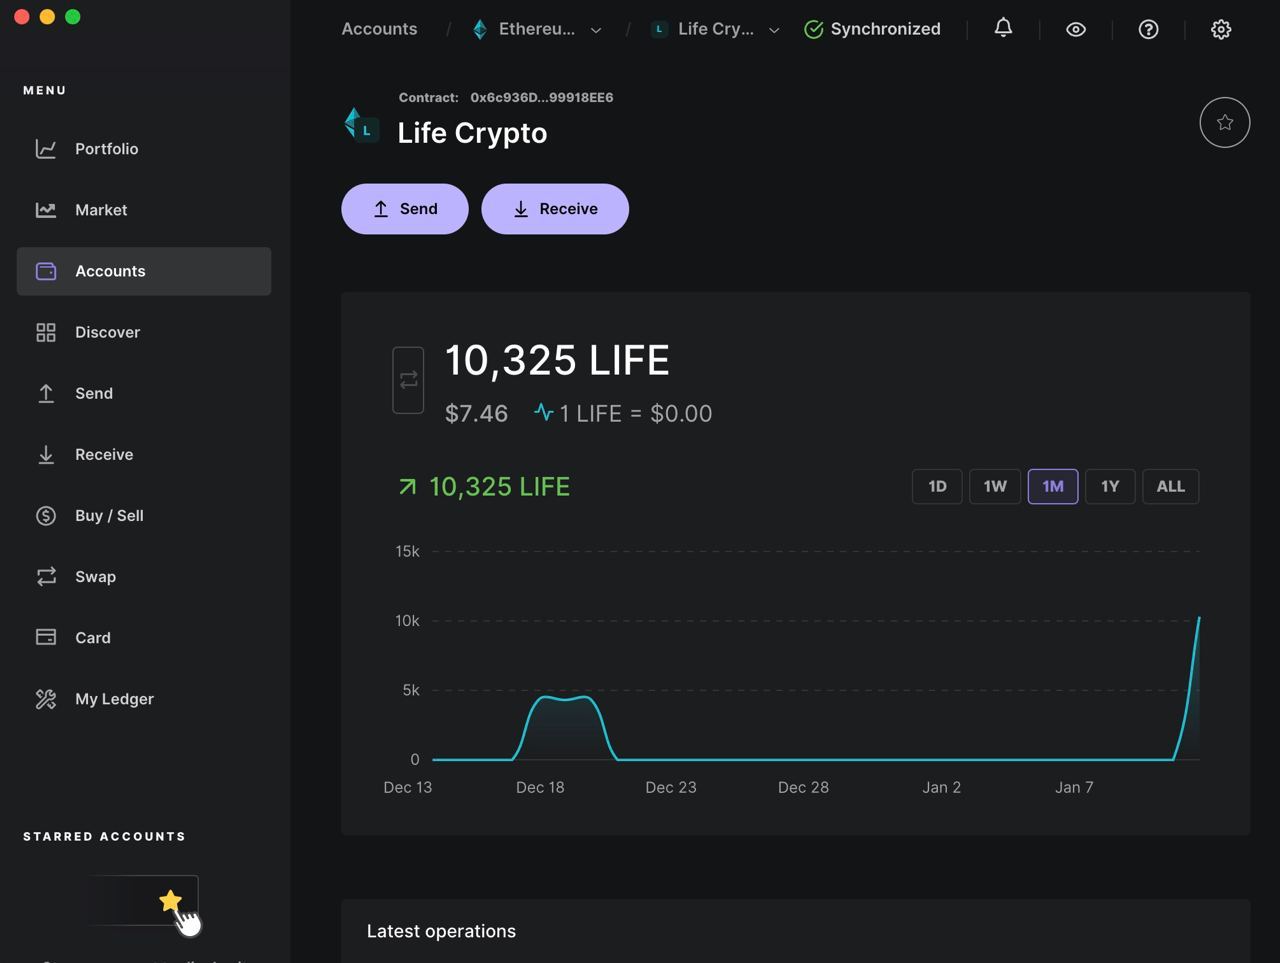1280x963 pixels.
Task: Click the Swap arrows icon in sidebar
Action: [46, 576]
